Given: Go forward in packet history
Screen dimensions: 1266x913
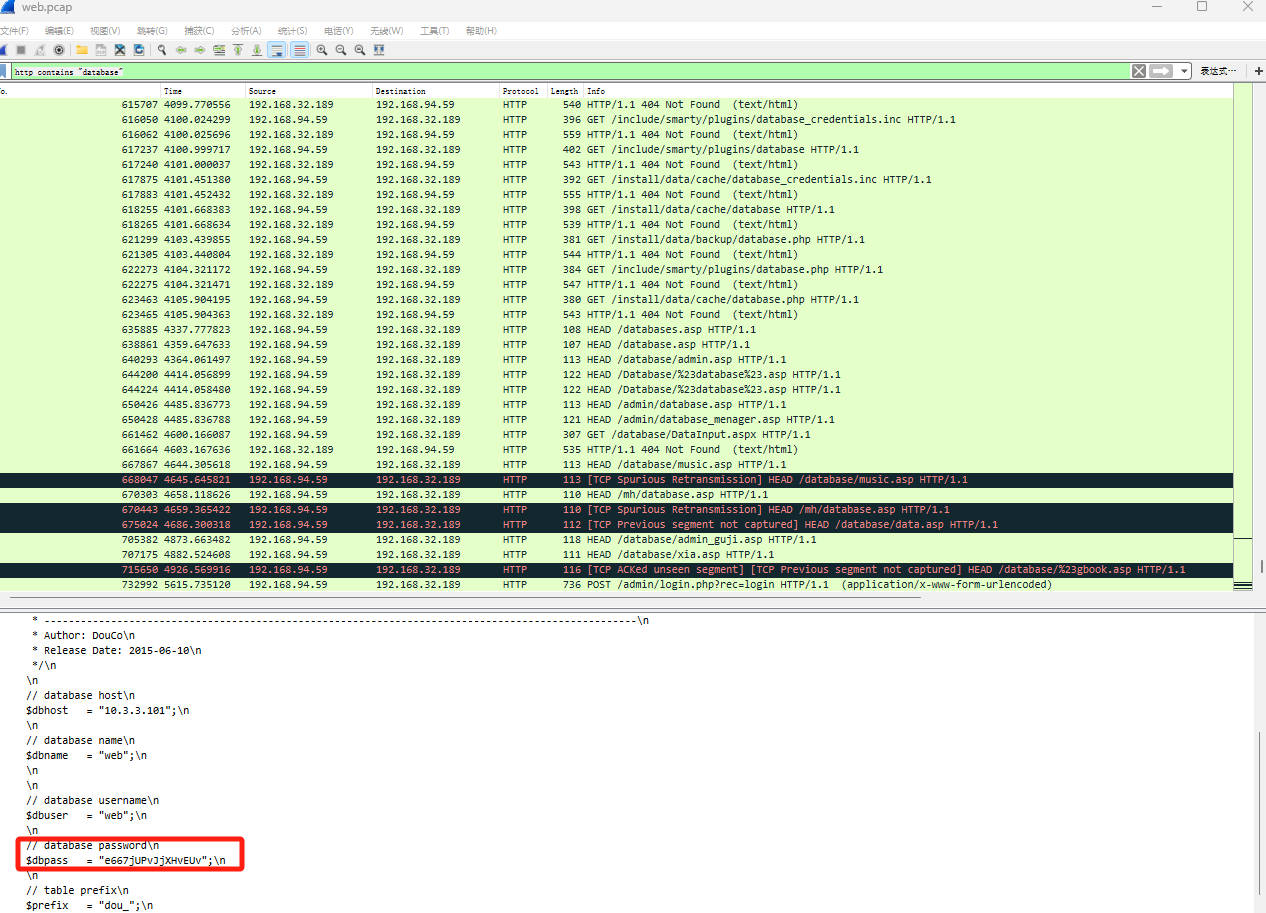Looking at the screenshot, I should click(x=200, y=50).
